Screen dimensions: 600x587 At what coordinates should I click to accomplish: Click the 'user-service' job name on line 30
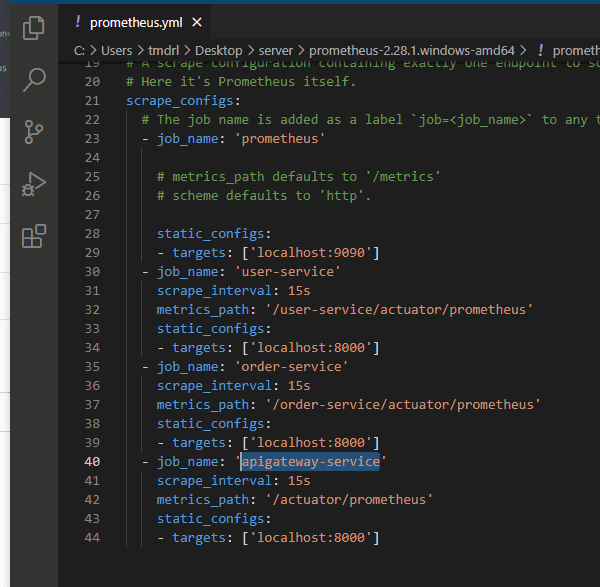287,272
